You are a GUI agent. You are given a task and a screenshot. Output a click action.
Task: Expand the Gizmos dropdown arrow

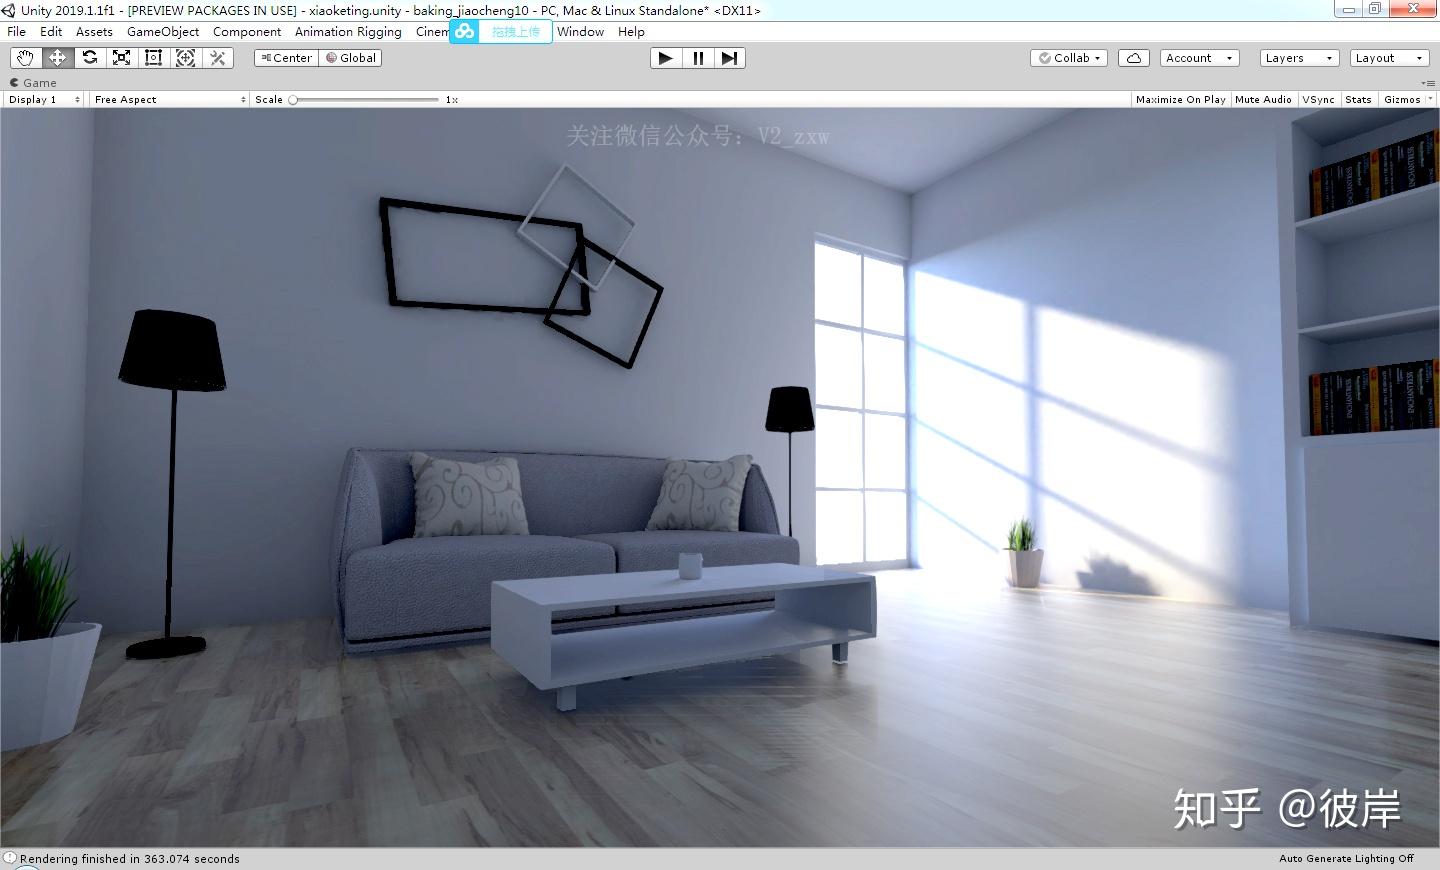(x=1430, y=99)
